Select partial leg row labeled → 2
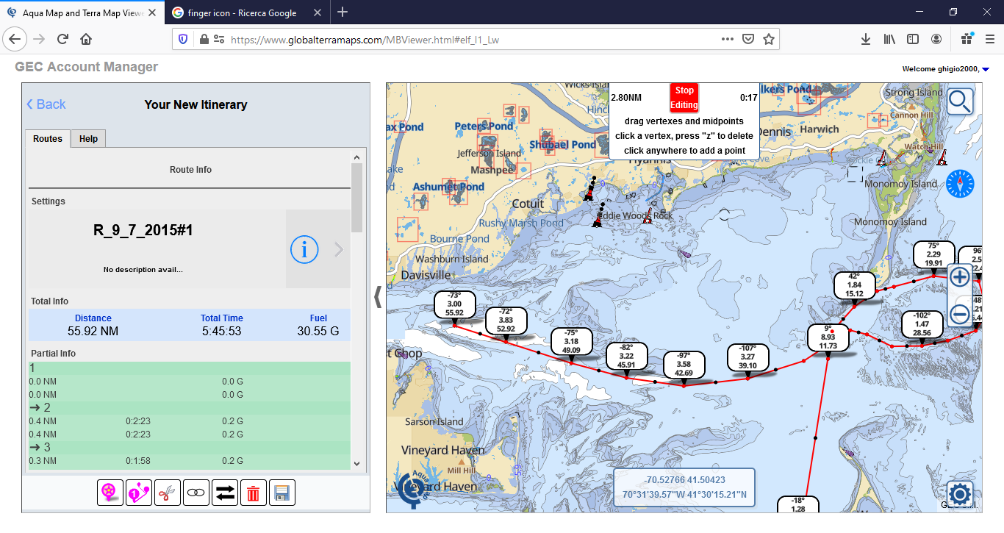The image size is (1004, 533). tap(190, 407)
